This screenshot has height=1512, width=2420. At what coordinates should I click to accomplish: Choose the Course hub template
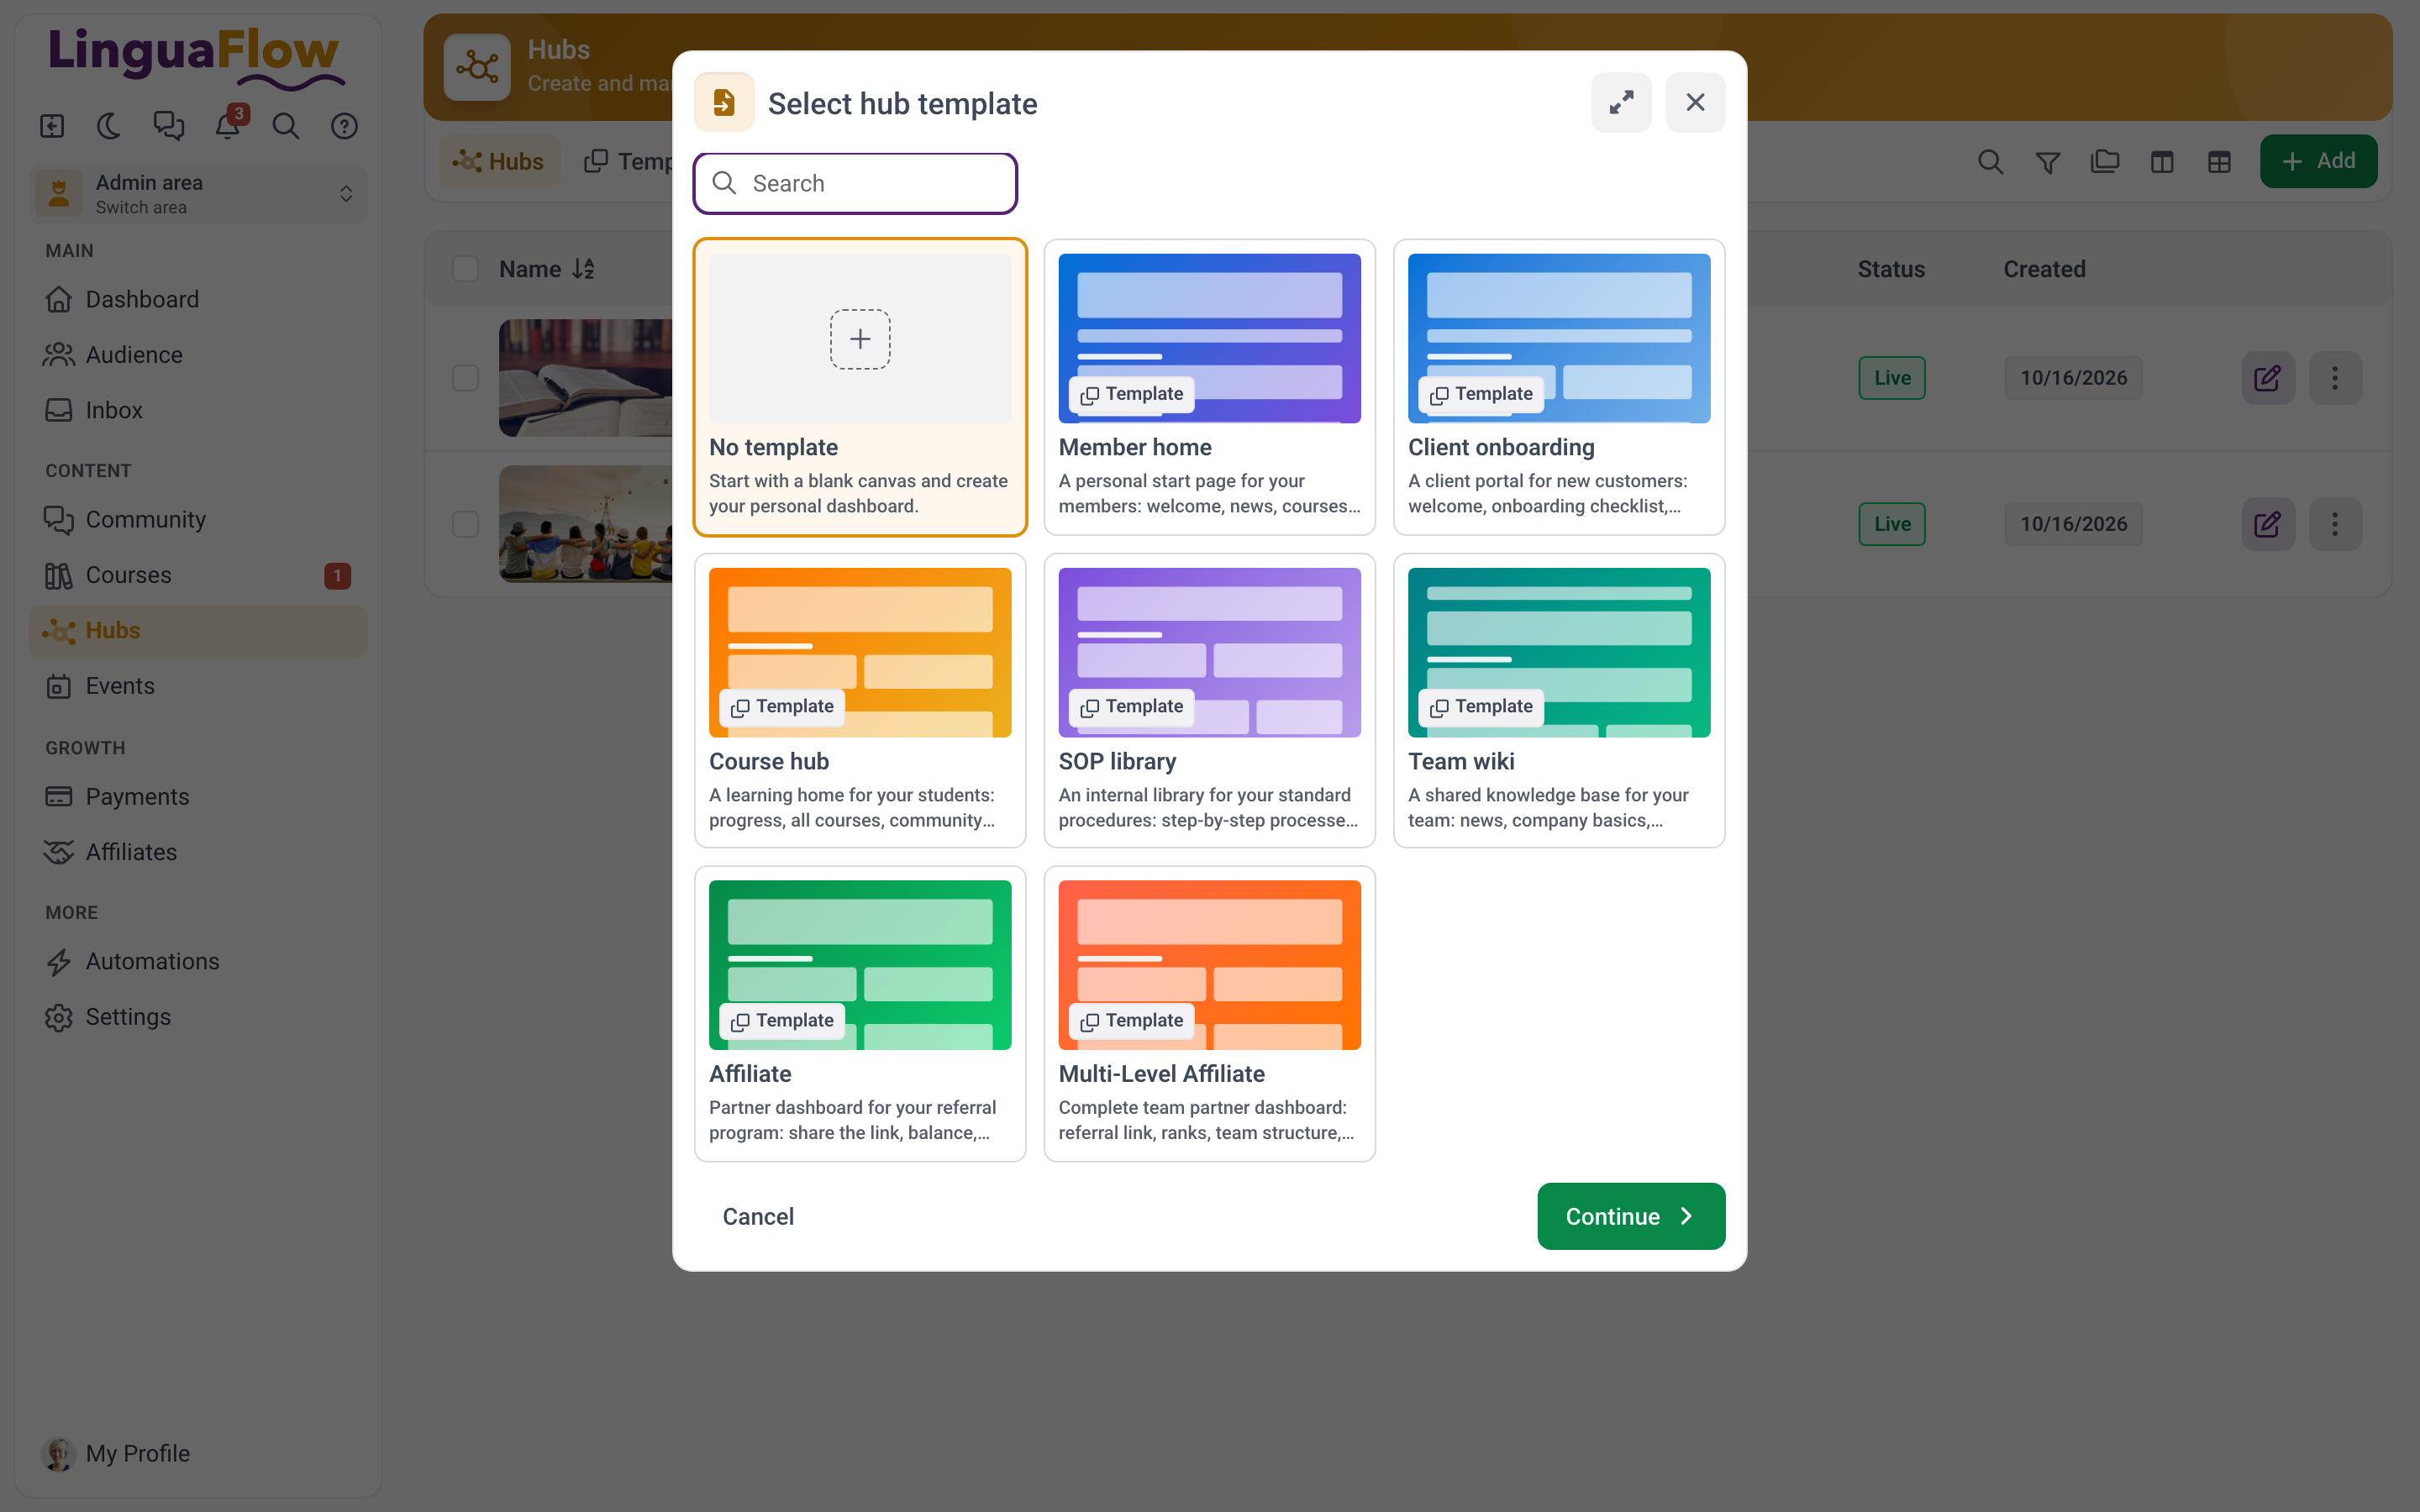(x=860, y=701)
